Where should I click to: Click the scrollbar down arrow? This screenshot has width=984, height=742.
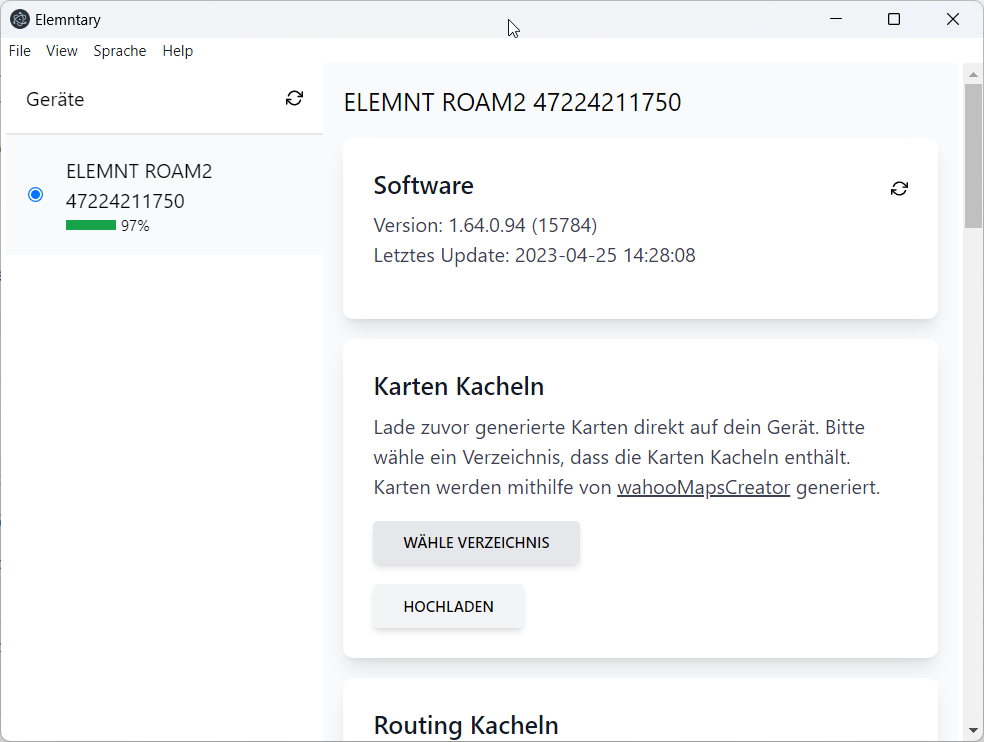tap(973, 730)
